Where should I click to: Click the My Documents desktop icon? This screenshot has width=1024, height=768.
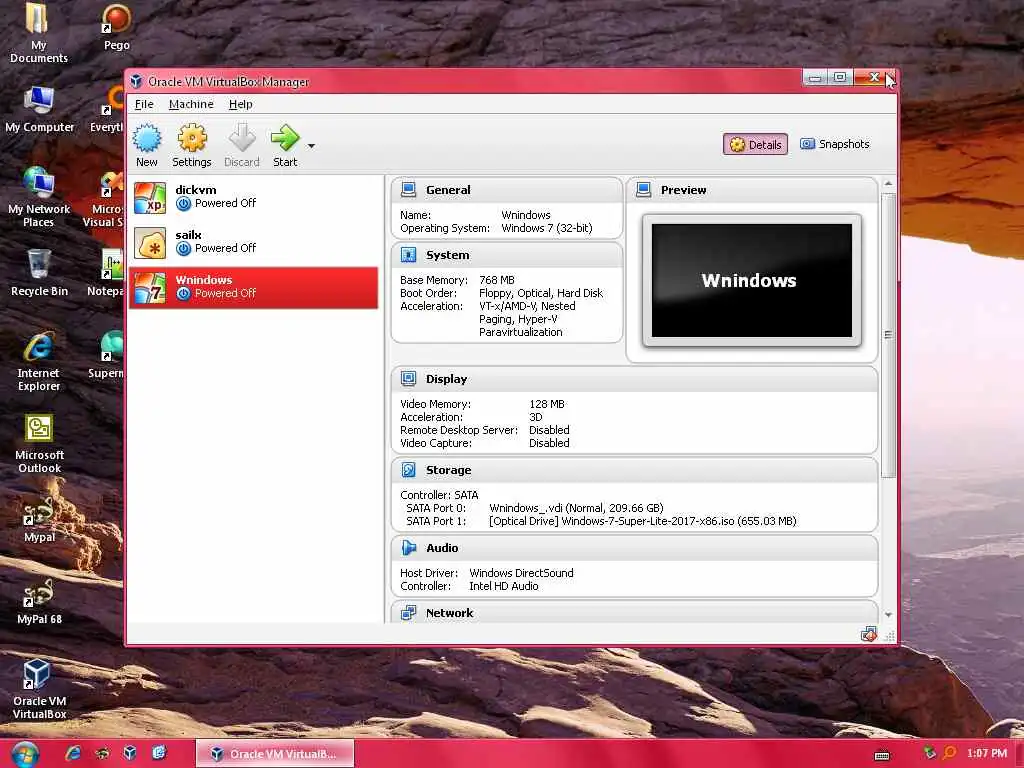tap(39, 33)
